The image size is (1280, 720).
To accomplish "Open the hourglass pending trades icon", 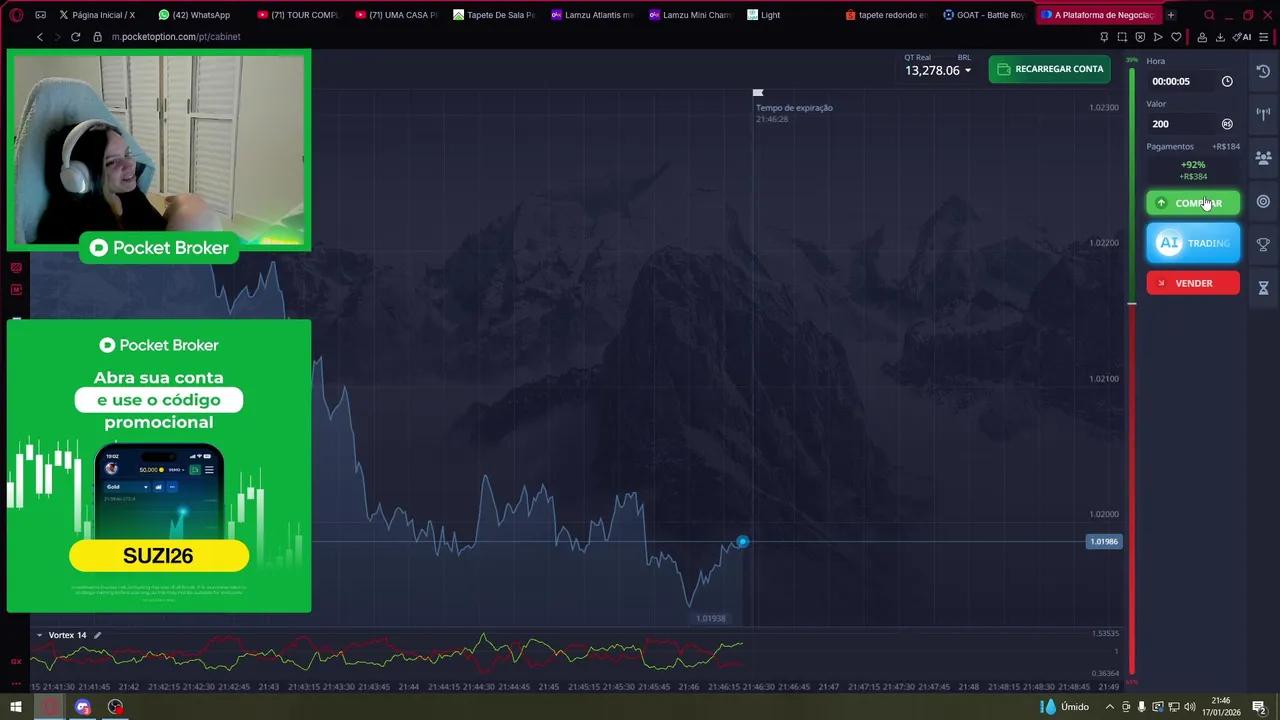I will (x=1263, y=288).
